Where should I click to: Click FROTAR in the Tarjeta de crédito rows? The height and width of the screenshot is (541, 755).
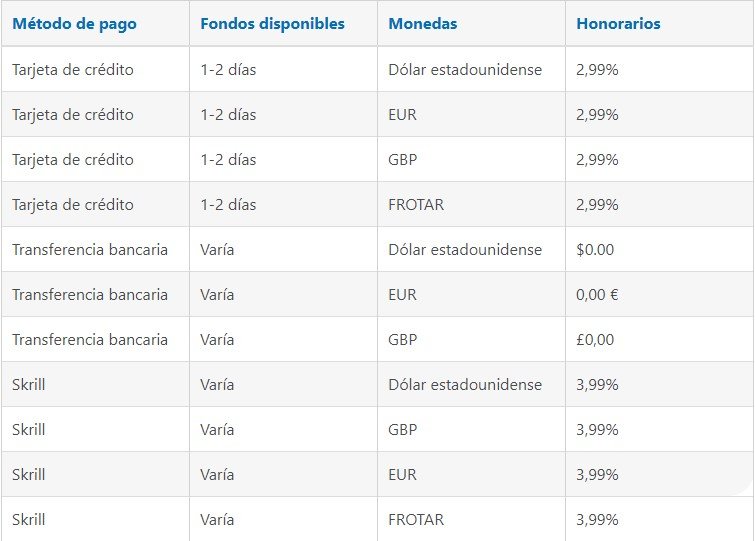pos(416,205)
